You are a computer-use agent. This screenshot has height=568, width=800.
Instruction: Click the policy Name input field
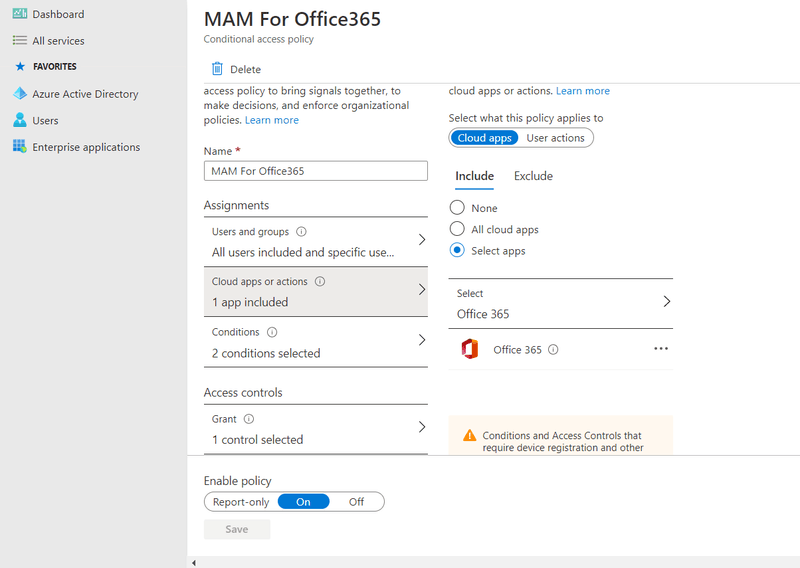[316, 171]
